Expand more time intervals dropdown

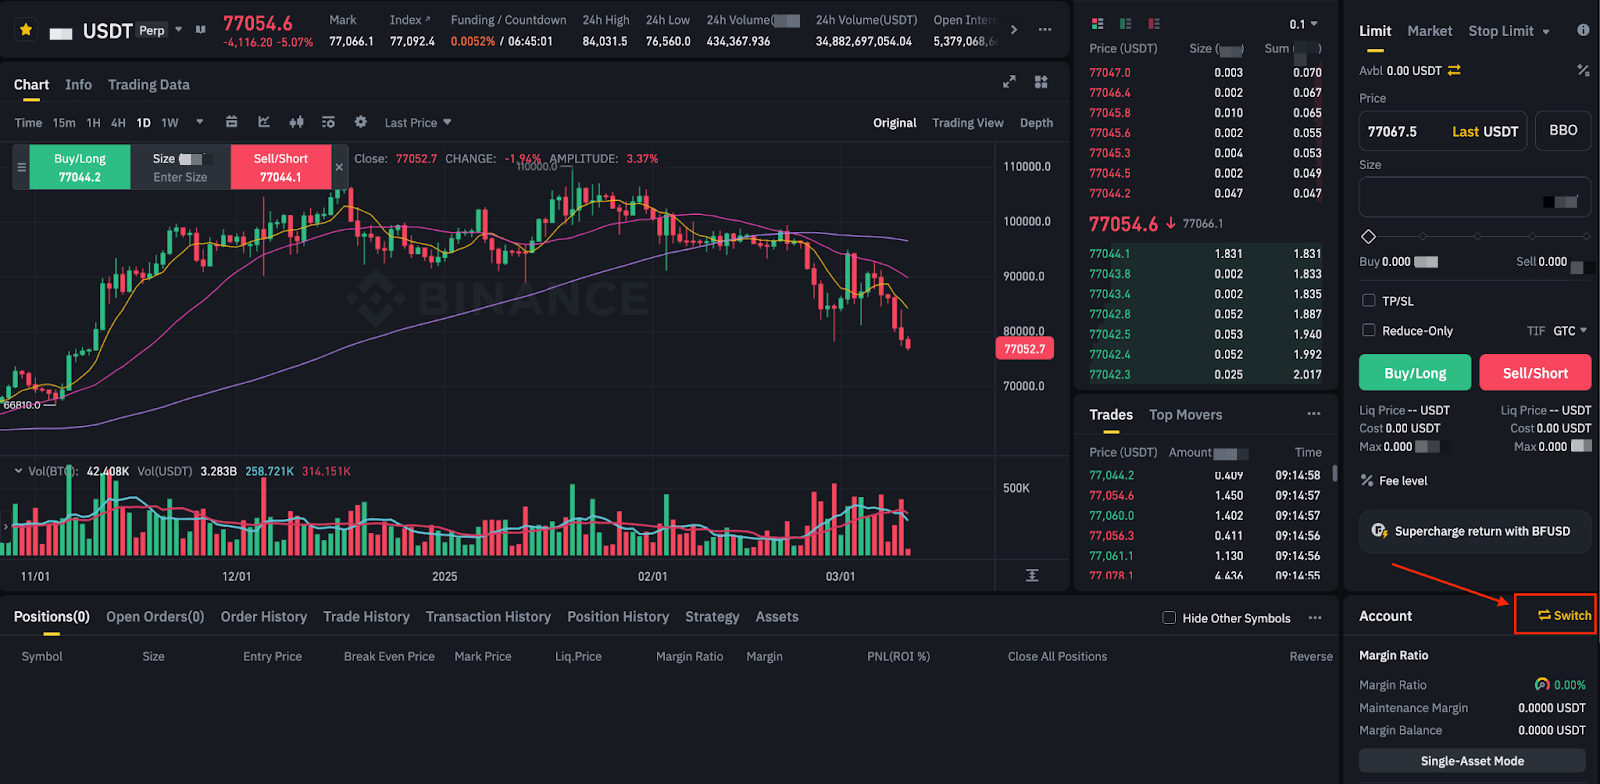tap(200, 122)
